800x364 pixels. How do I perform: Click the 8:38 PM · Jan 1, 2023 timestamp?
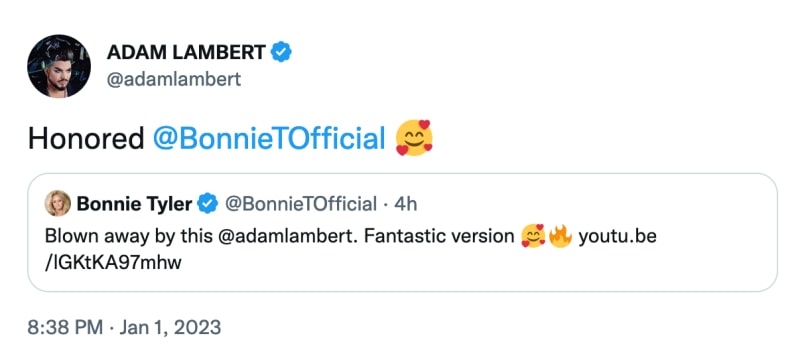[x=124, y=327]
